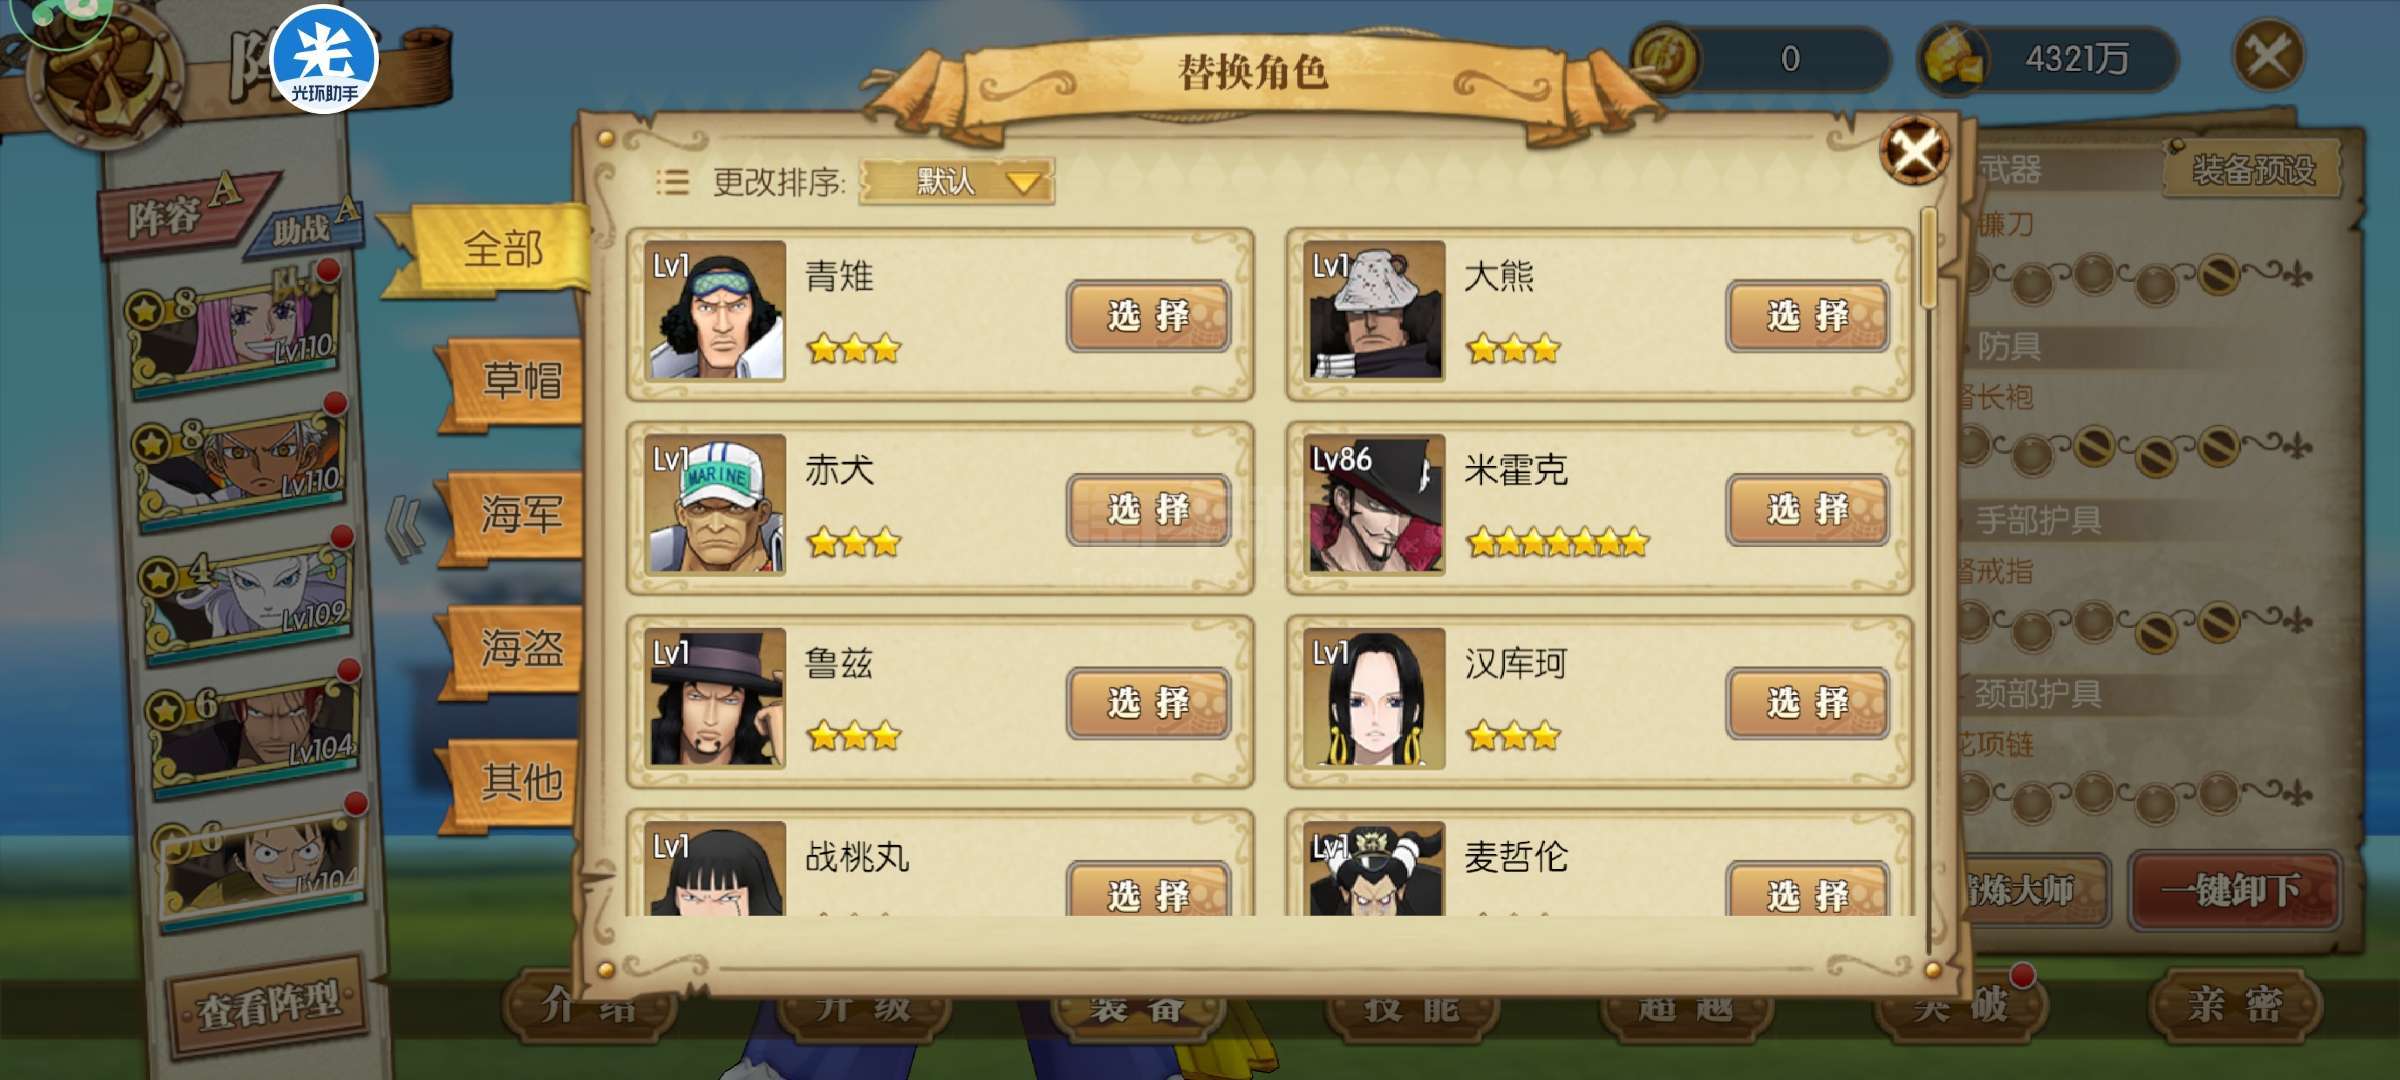Click the 一键卸下 red button
The width and height of the screenshot is (2400, 1080).
click(x=2233, y=889)
